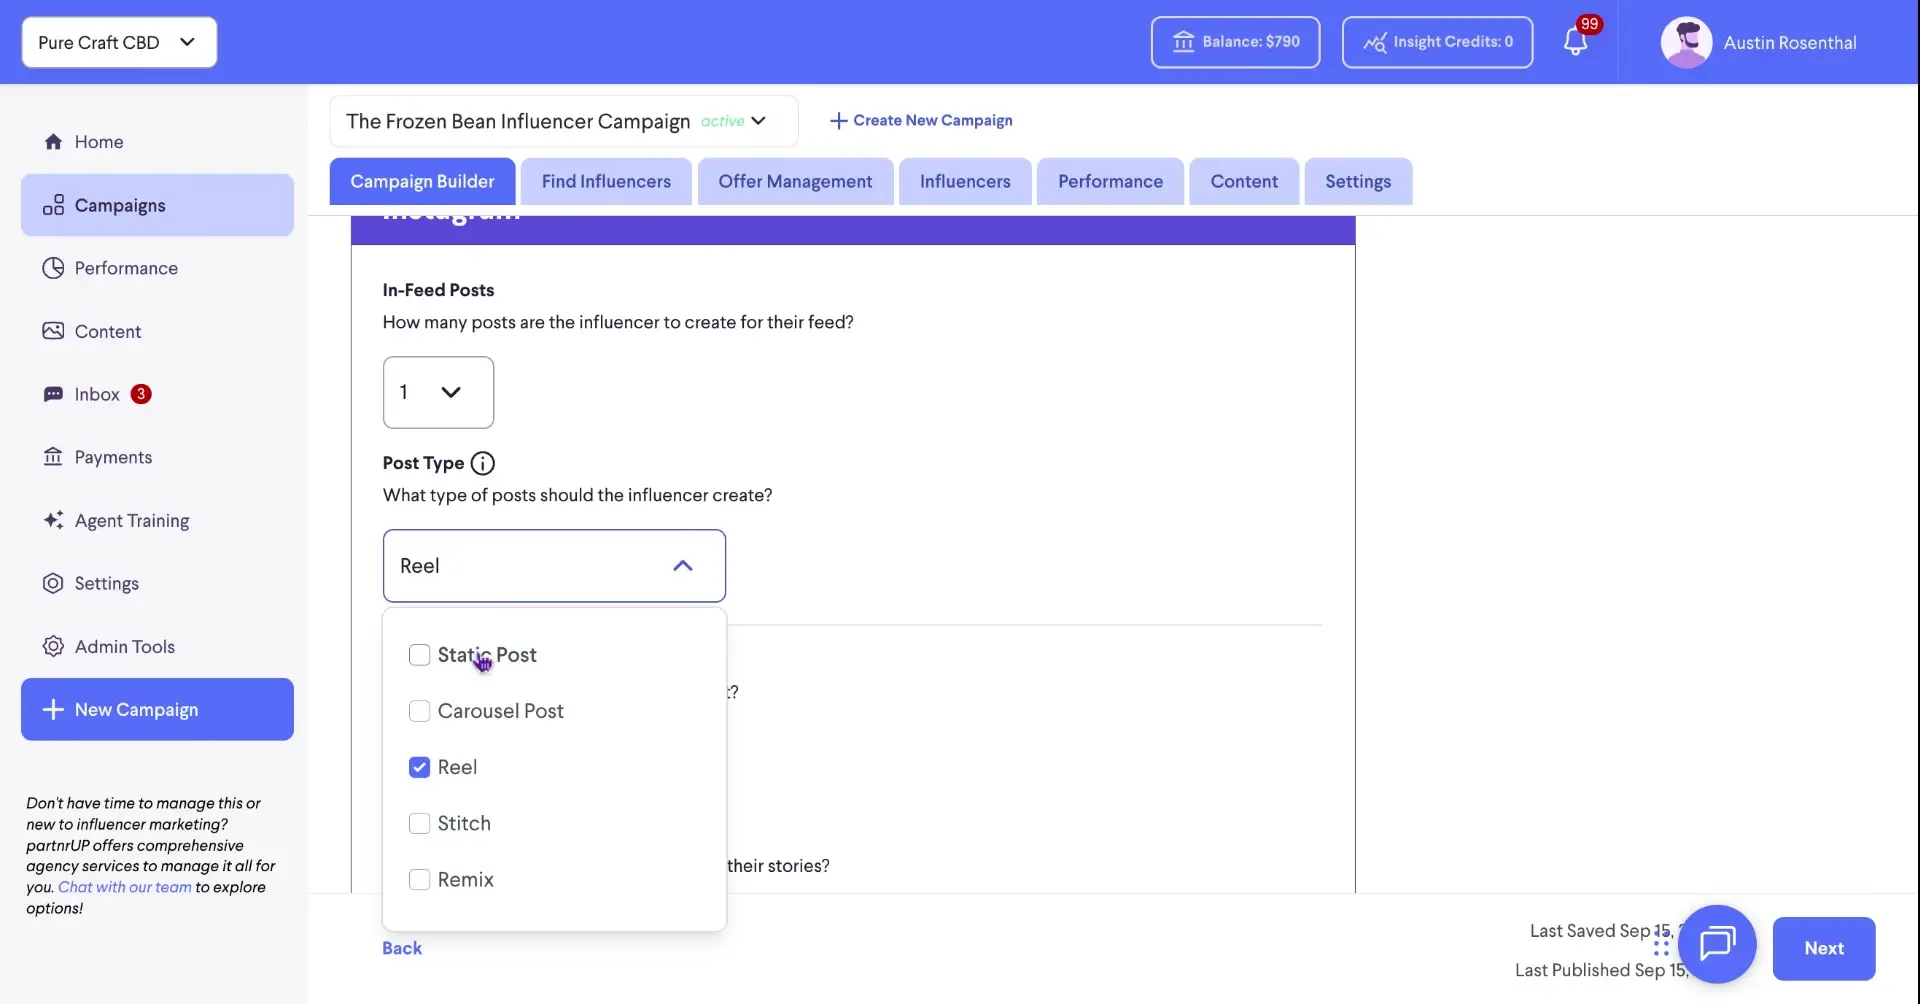Open the Find Influencers tab
Screen dimensions: 1920x1004
click(605, 181)
